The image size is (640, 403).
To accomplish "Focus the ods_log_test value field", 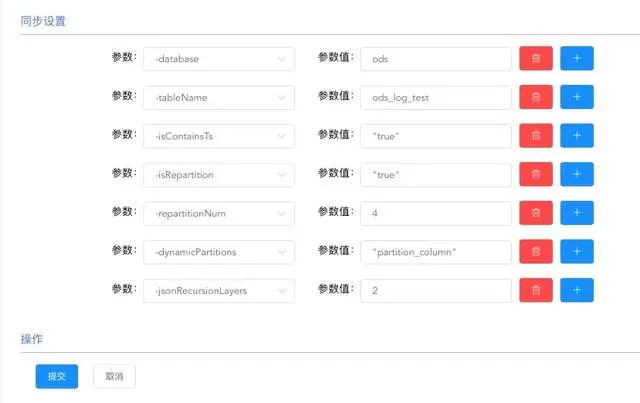I will click(x=435, y=97).
